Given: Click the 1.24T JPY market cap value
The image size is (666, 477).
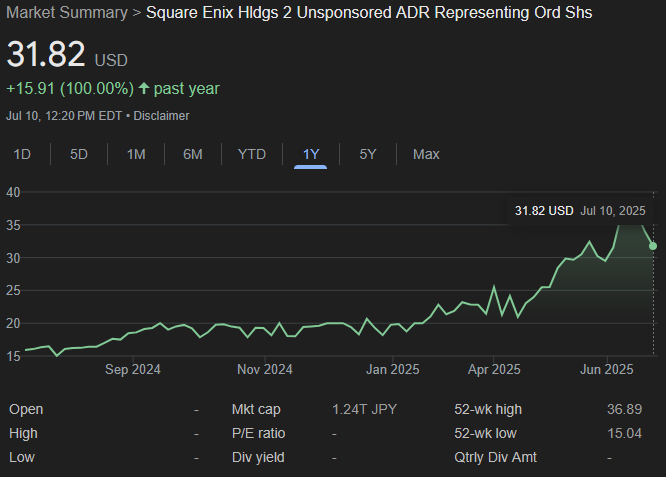Looking at the screenshot, I should click(x=364, y=409).
